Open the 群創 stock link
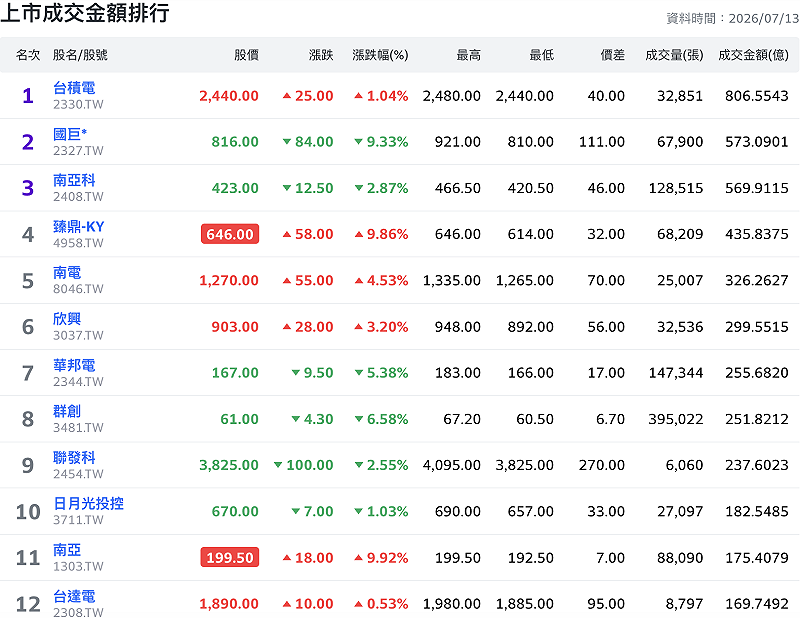 point(67,411)
